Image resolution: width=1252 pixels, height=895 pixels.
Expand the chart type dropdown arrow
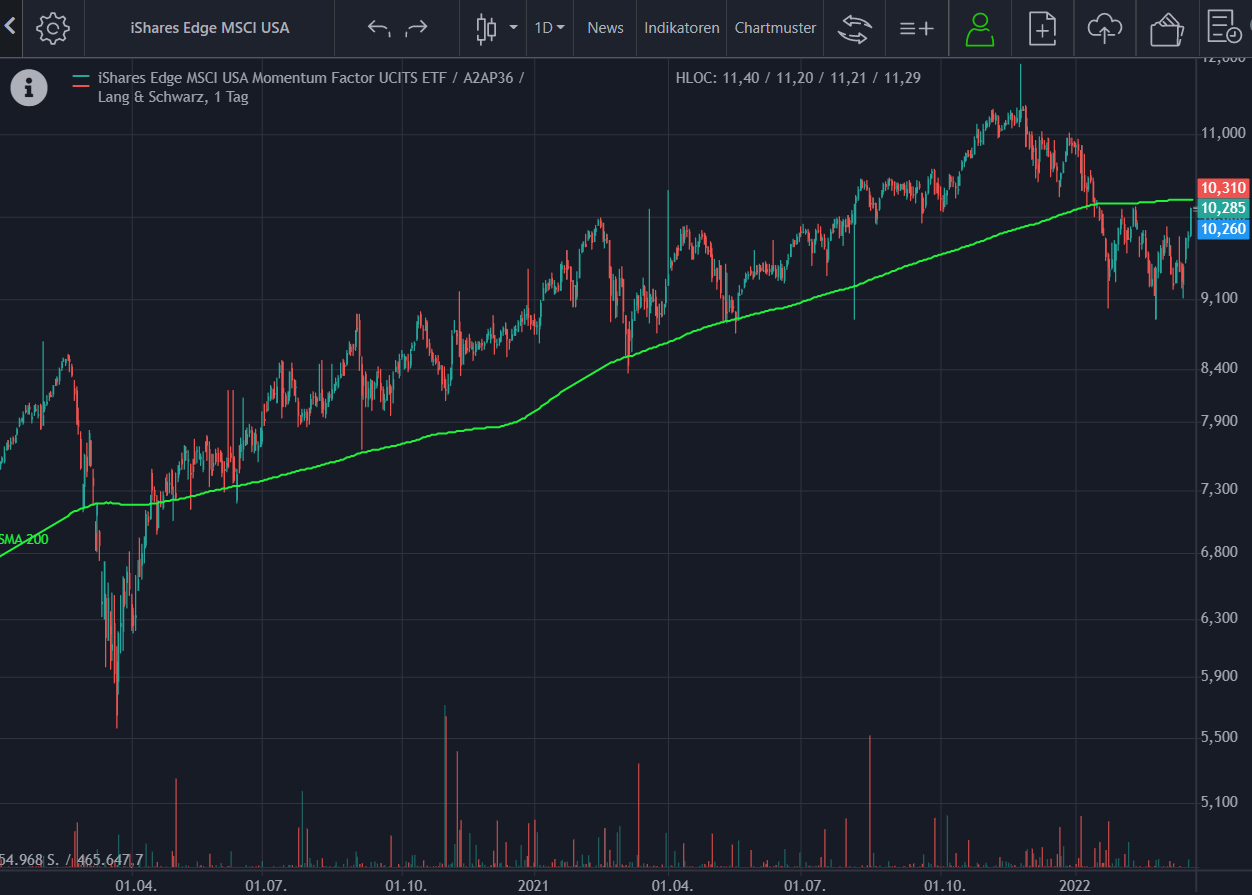click(x=513, y=28)
